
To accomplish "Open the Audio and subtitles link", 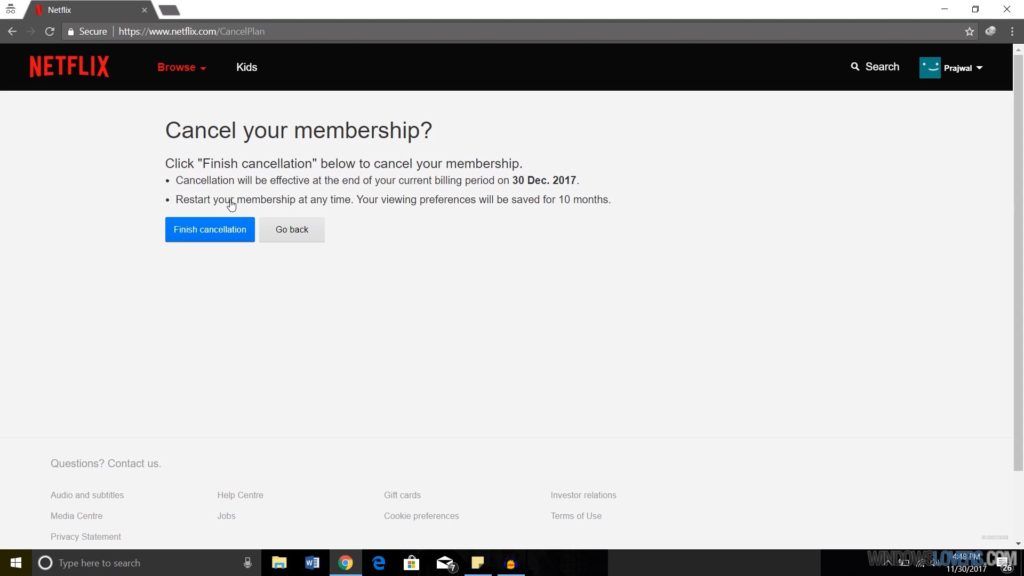I will (x=87, y=495).
